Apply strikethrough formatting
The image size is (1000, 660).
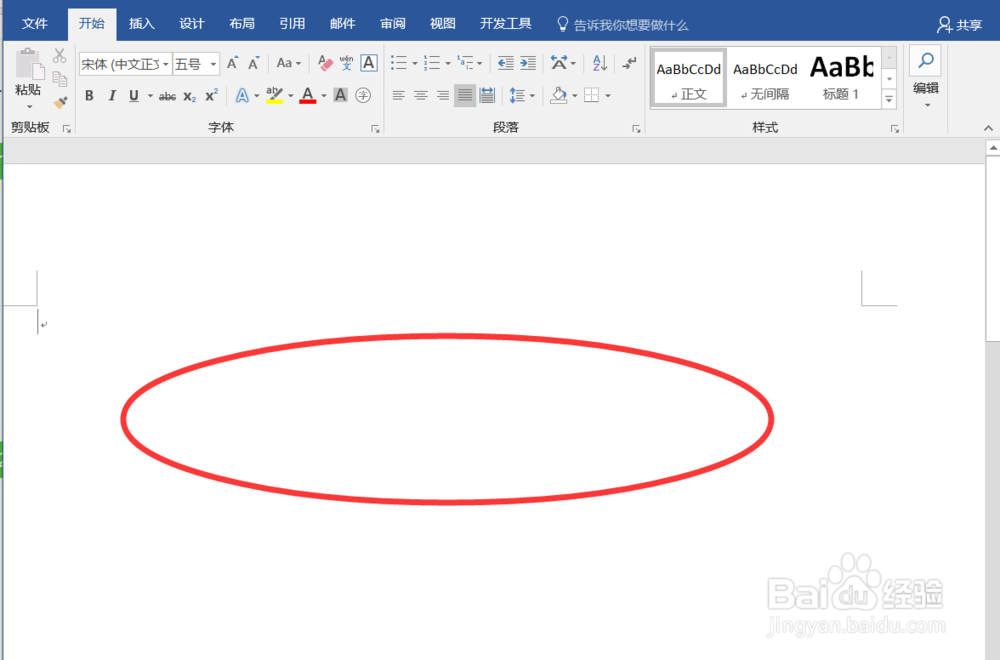click(167, 95)
